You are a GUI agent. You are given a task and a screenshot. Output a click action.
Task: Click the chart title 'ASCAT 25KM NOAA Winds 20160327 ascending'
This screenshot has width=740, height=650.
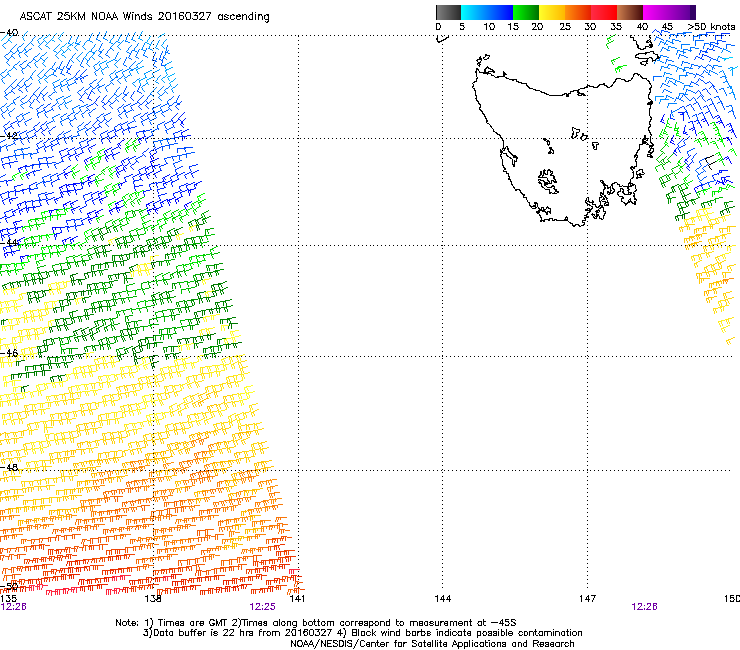(x=144, y=17)
